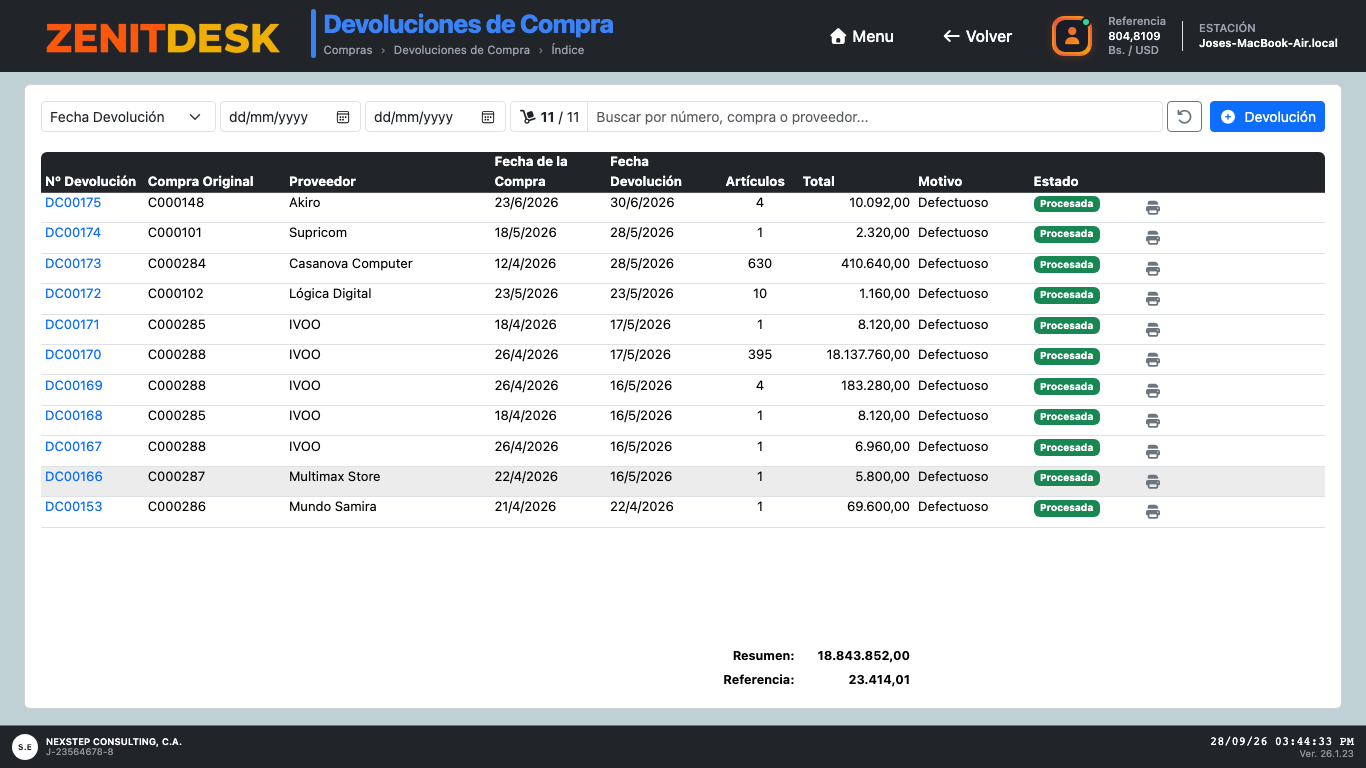Viewport: 1366px width, 768px height.
Task: Click Procesada badge in DC00173 row
Action: [x=1066, y=265]
